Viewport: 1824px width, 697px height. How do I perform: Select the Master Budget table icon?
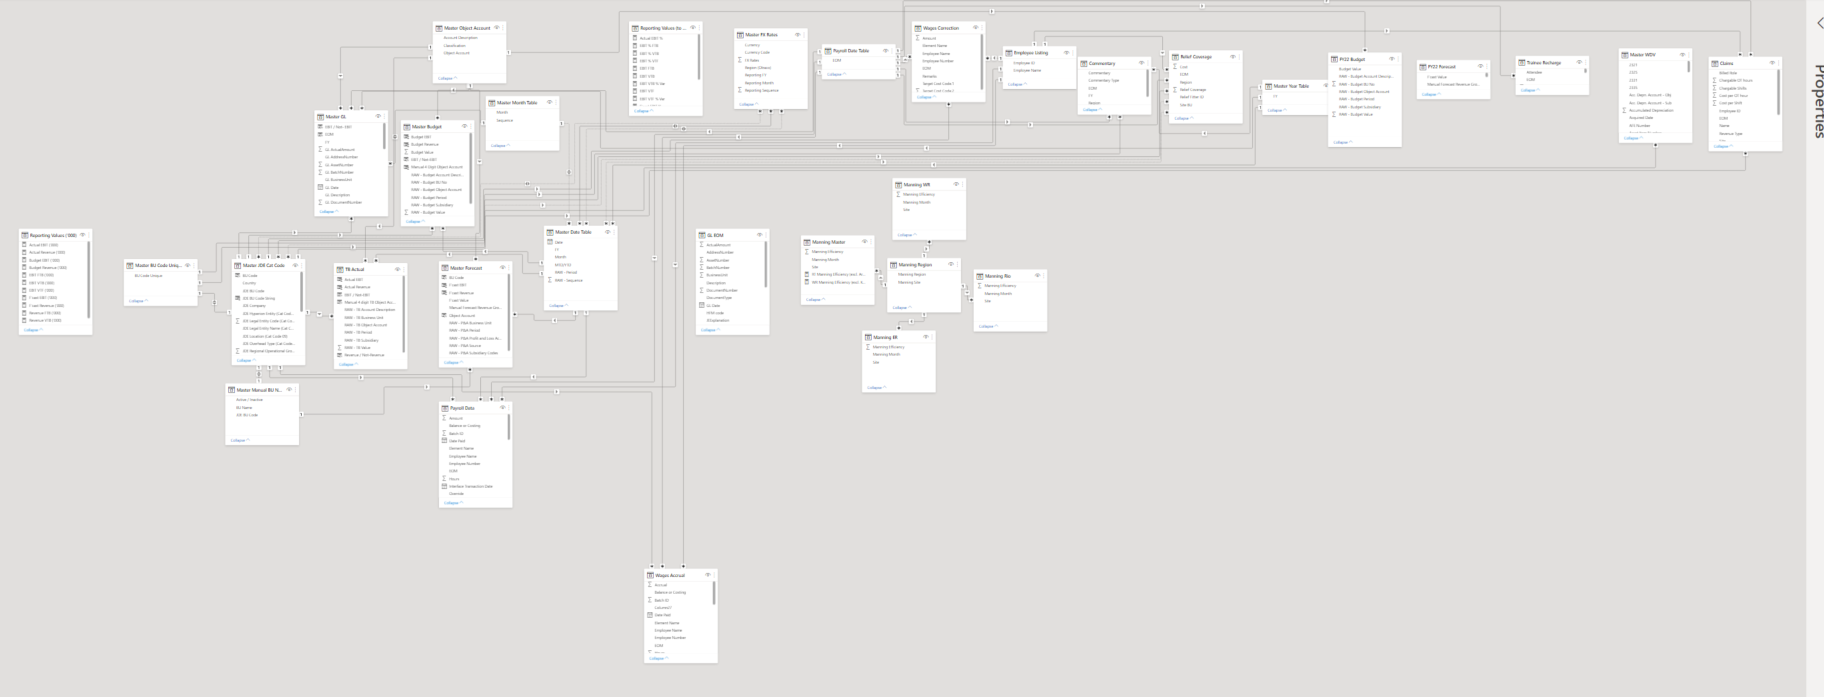coord(407,127)
